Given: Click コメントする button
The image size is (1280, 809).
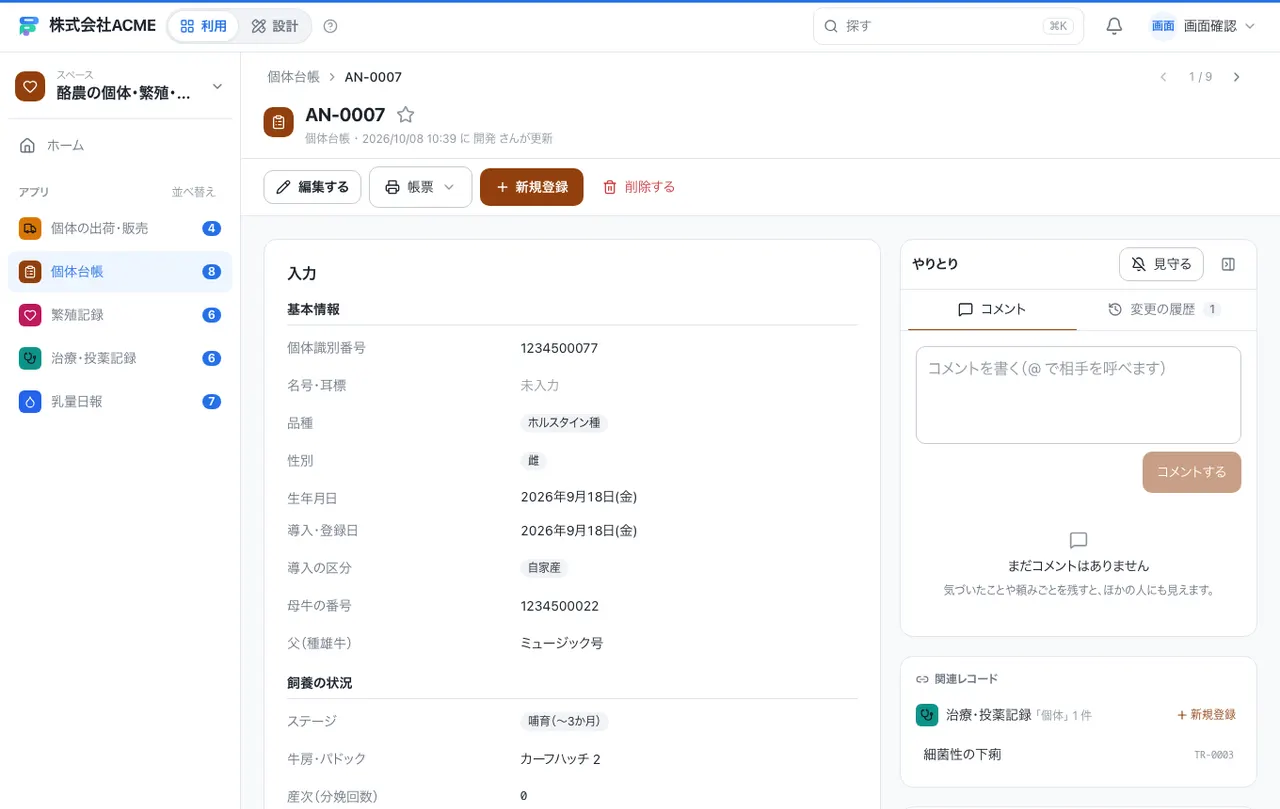Looking at the screenshot, I should click(1191, 472).
